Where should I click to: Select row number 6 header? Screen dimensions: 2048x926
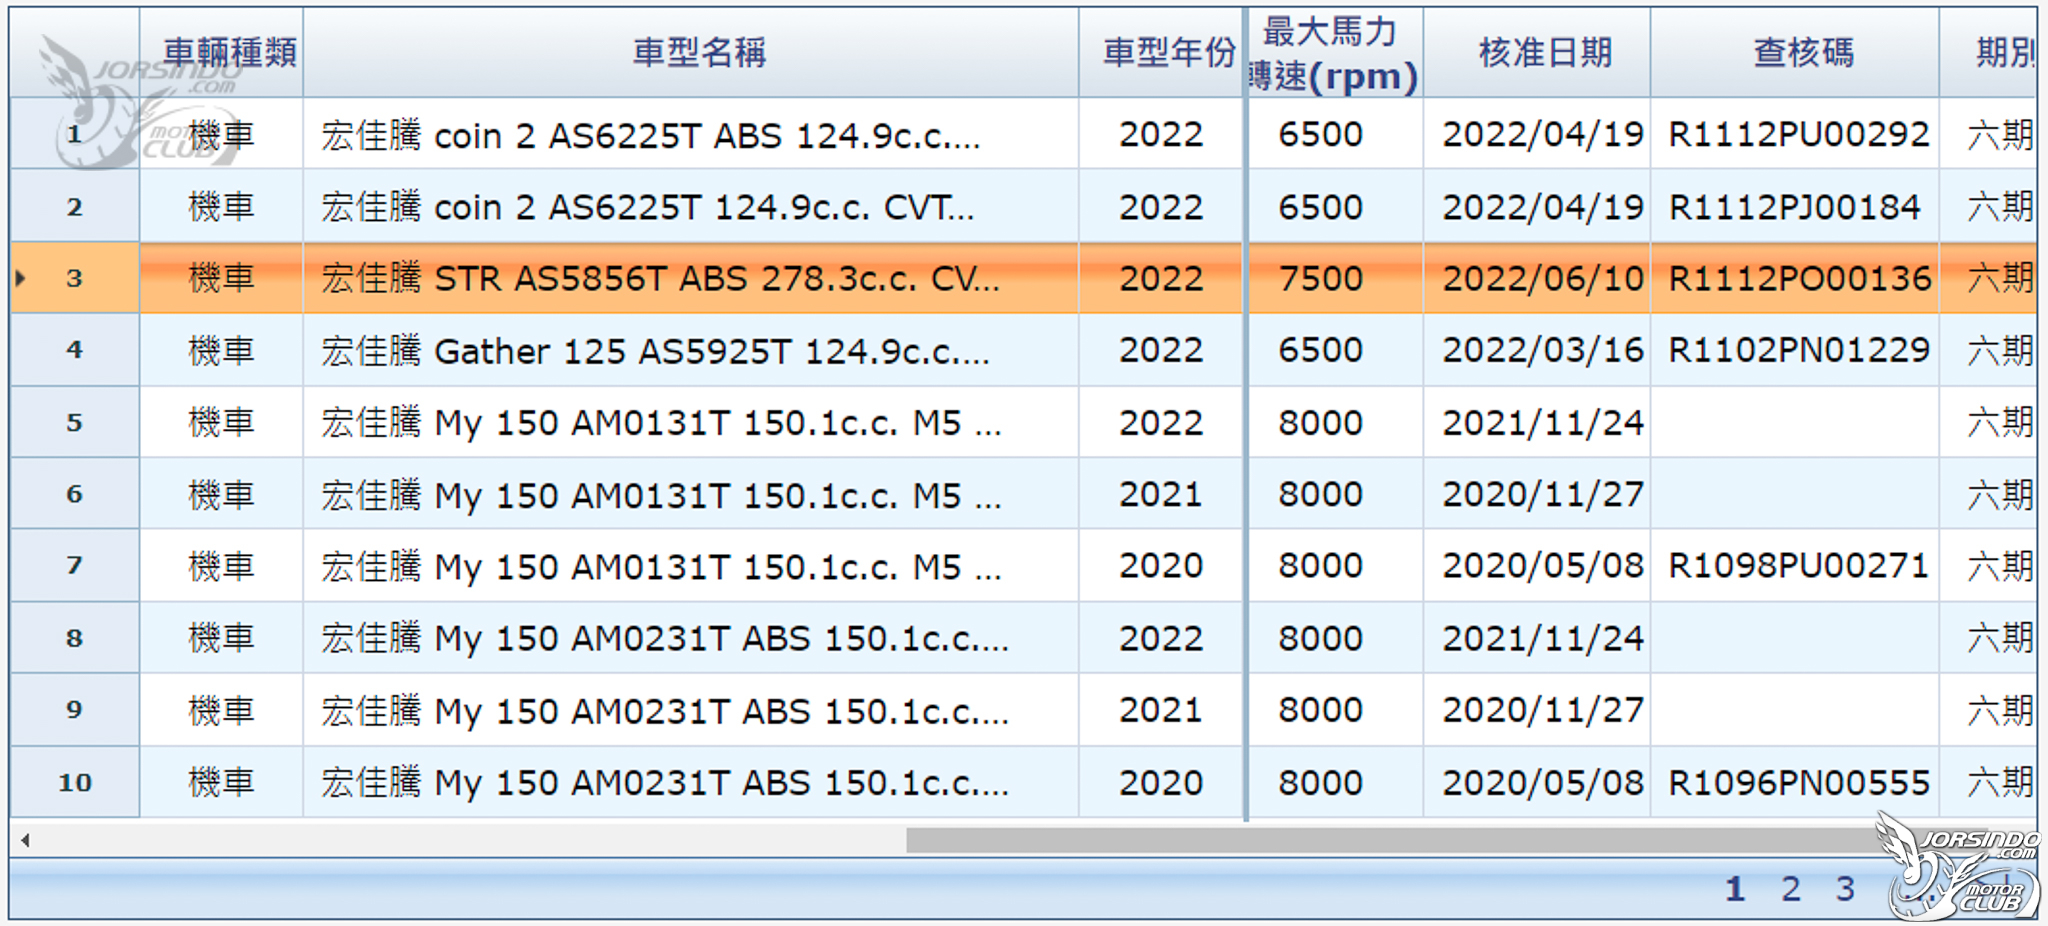click(75, 494)
